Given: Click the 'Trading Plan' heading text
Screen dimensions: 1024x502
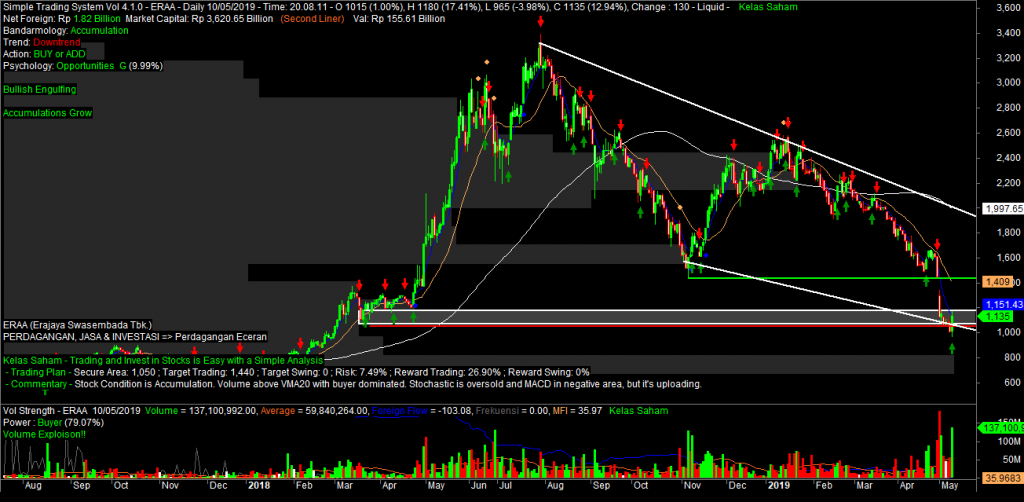Looking at the screenshot, I should click(x=40, y=372).
